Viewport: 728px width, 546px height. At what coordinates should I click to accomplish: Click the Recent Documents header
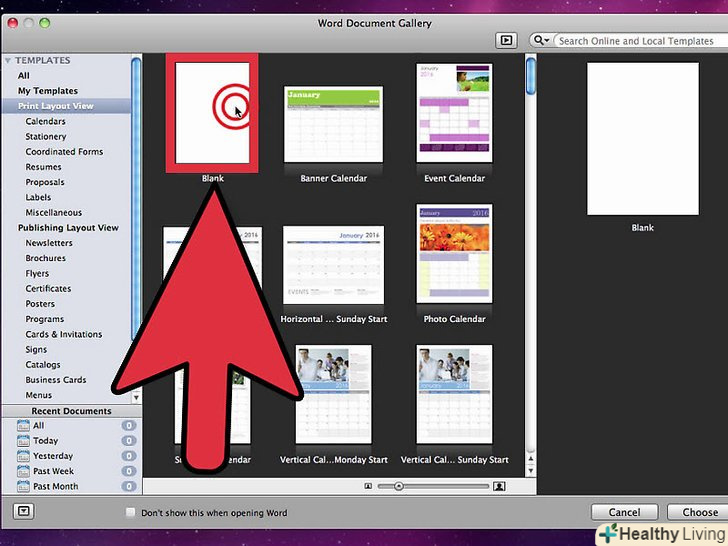72,411
